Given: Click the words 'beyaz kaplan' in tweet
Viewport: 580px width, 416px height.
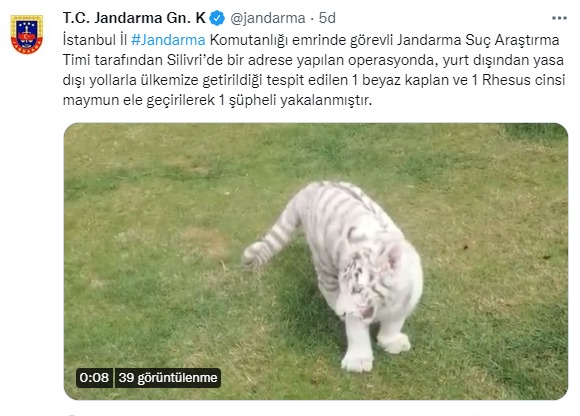Looking at the screenshot, I should 408,80.
